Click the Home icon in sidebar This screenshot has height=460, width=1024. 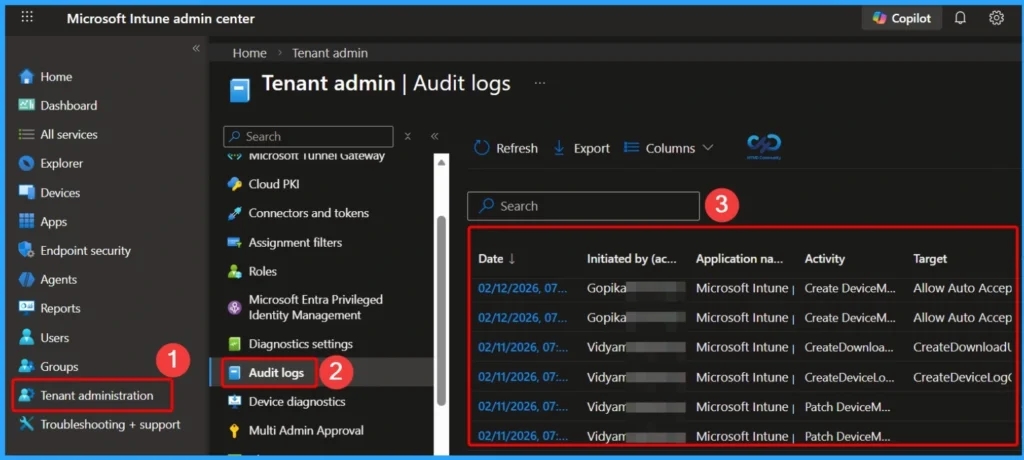pyautogui.click(x=26, y=77)
